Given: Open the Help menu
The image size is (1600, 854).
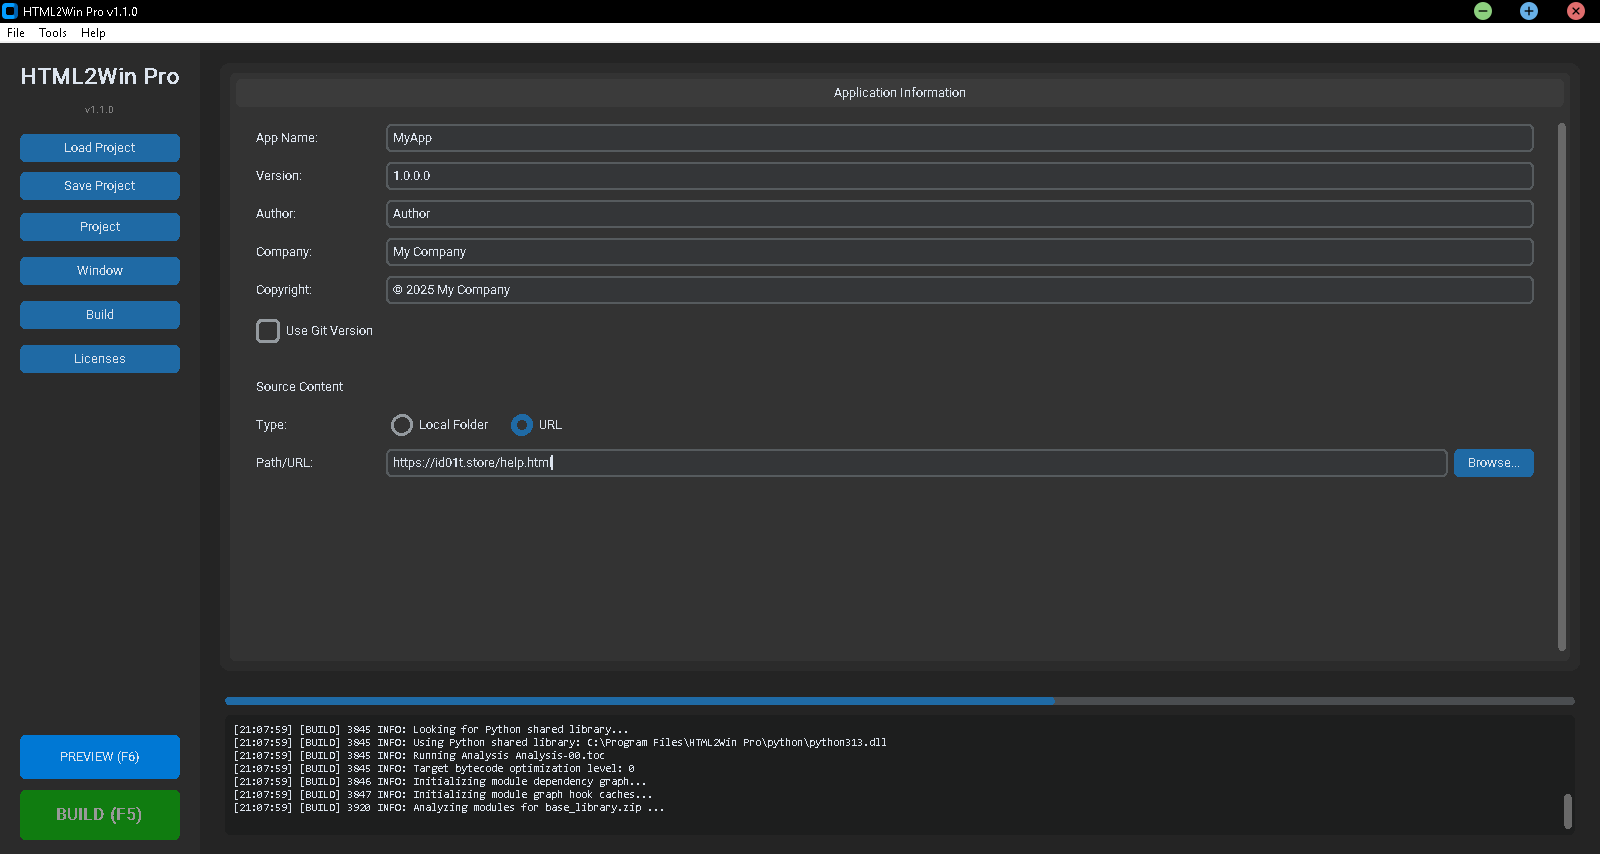Looking at the screenshot, I should [93, 33].
